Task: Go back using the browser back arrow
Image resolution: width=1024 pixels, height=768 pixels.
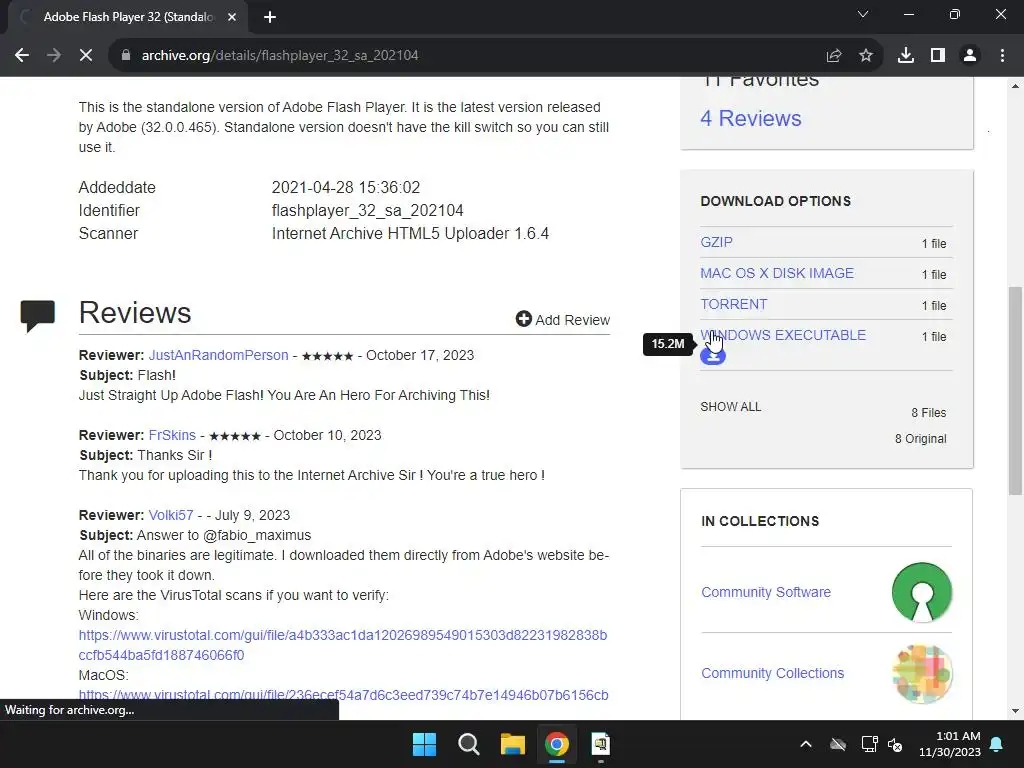Action: (22, 56)
